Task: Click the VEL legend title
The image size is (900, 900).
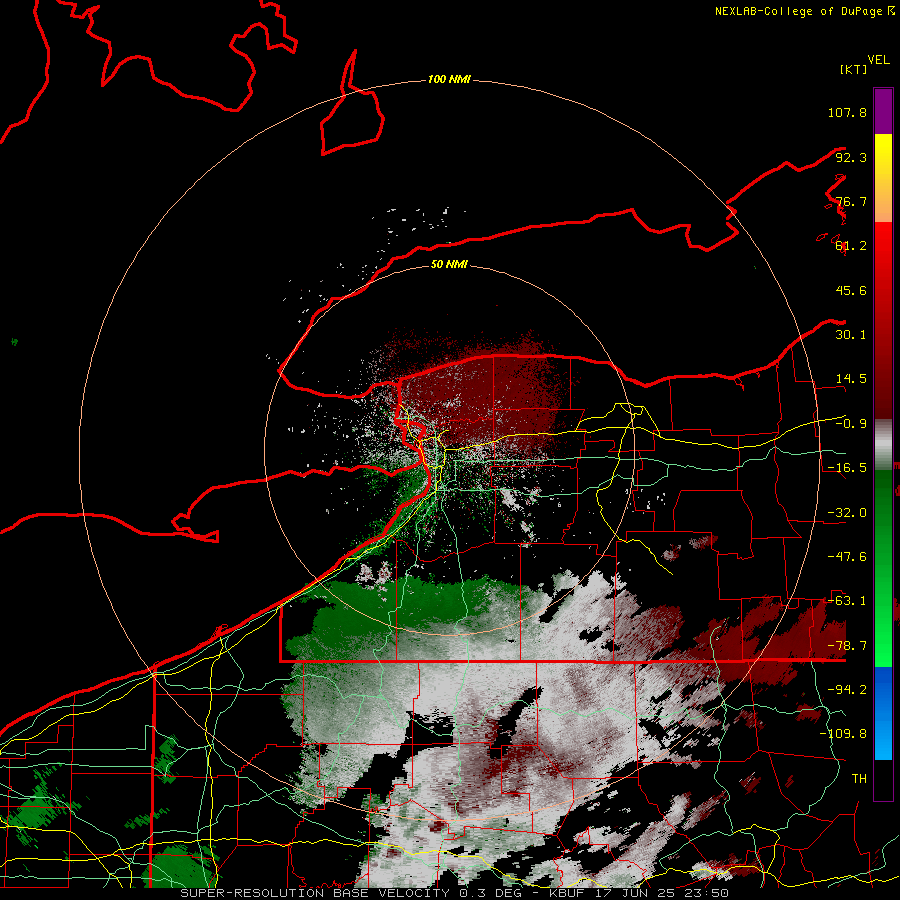Action: [x=878, y=60]
